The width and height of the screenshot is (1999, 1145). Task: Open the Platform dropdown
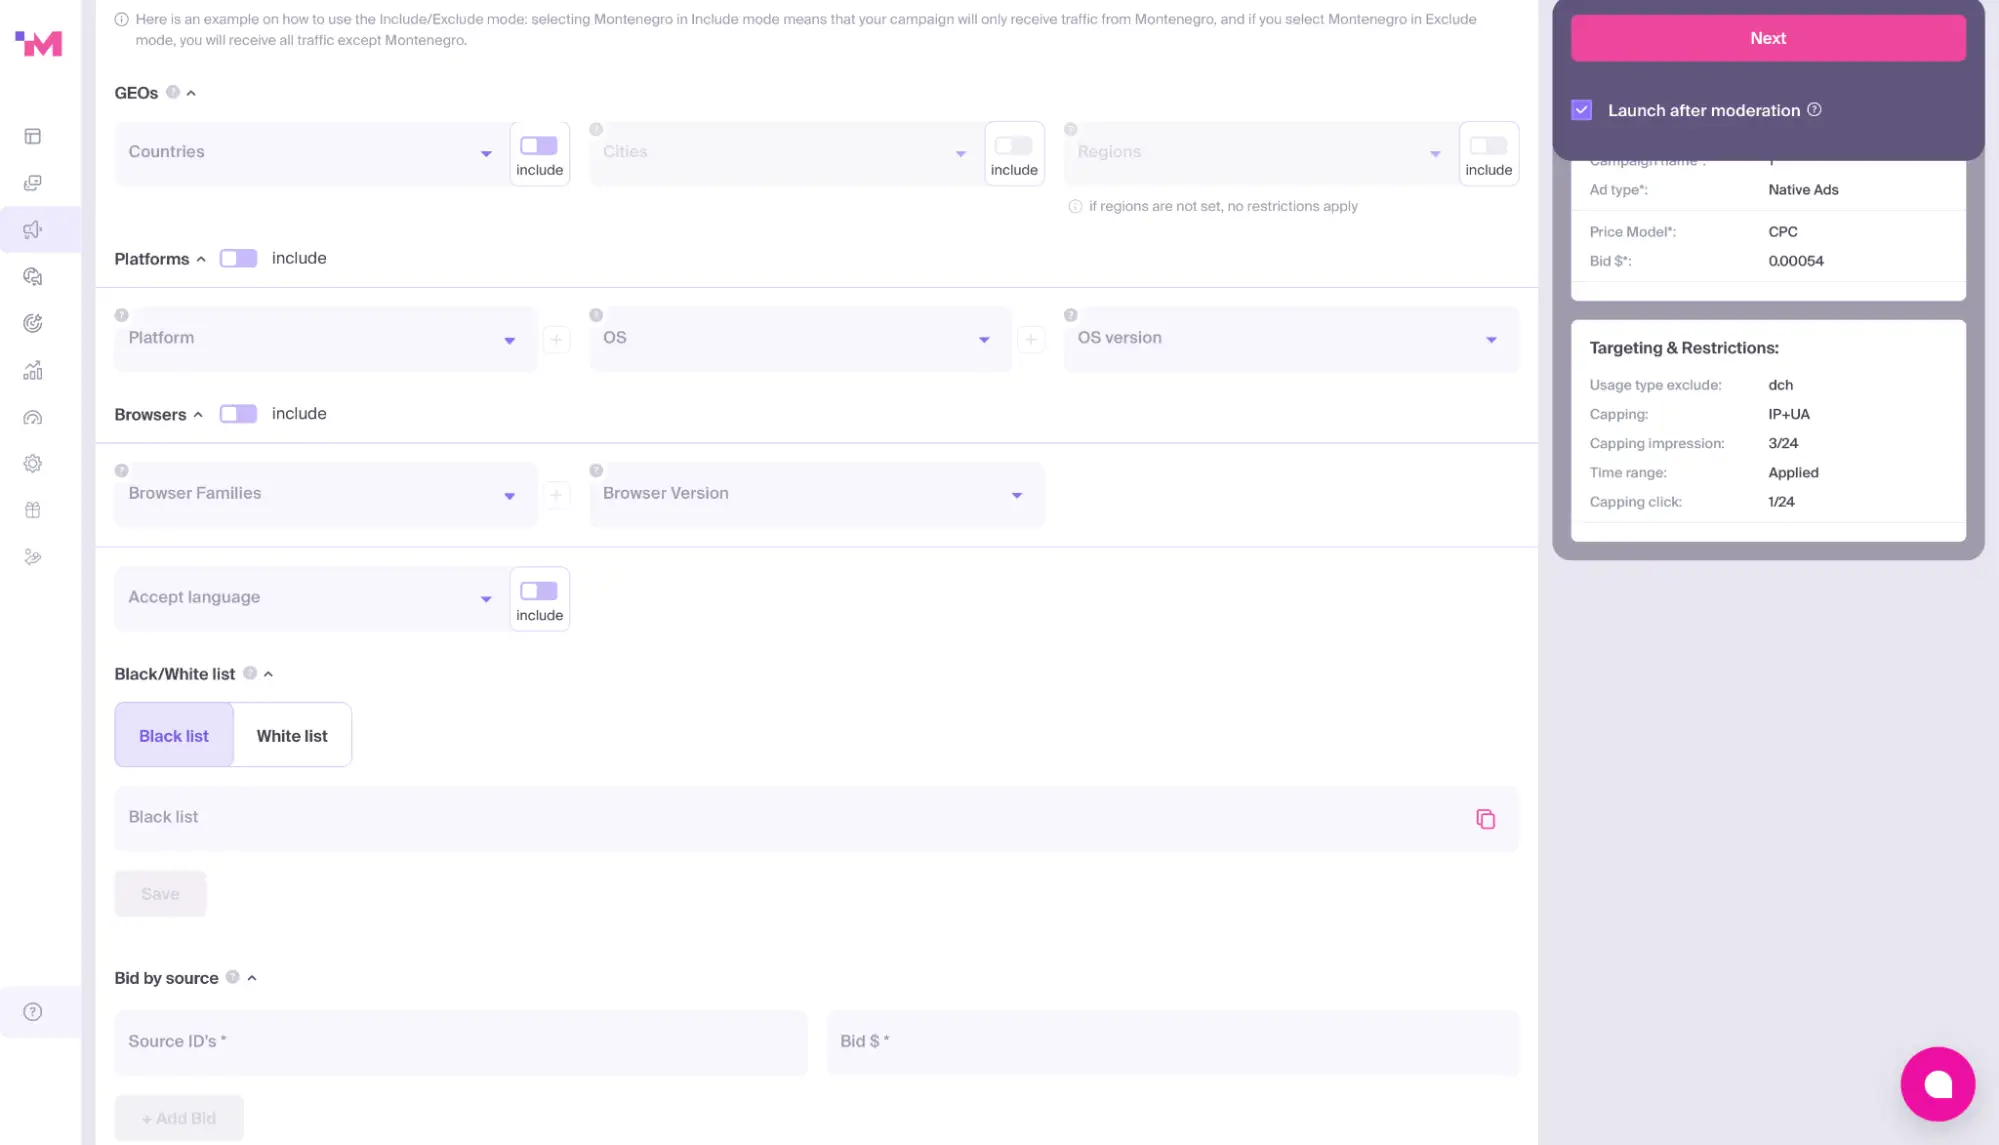pyautogui.click(x=325, y=339)
